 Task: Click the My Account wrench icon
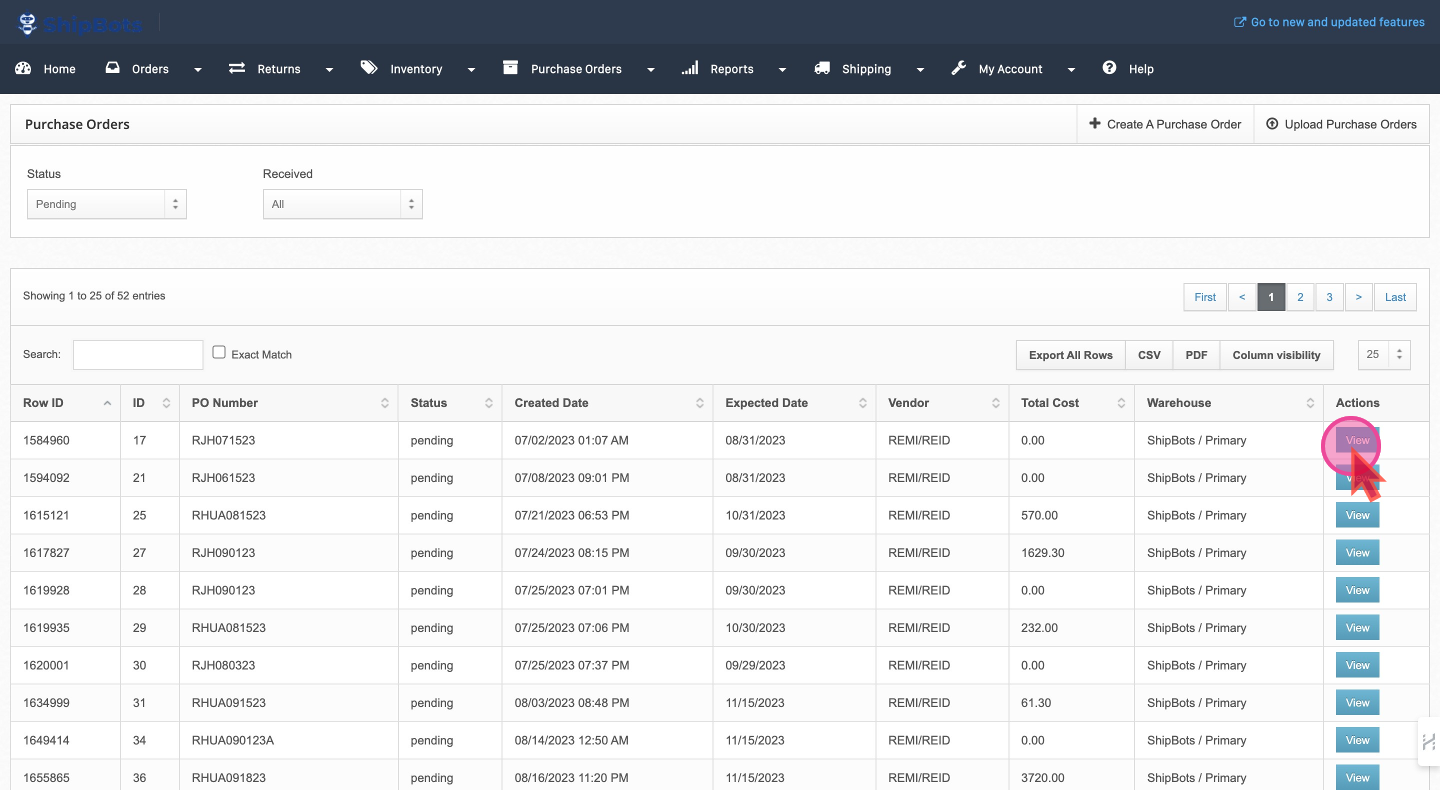click(958, 68)
